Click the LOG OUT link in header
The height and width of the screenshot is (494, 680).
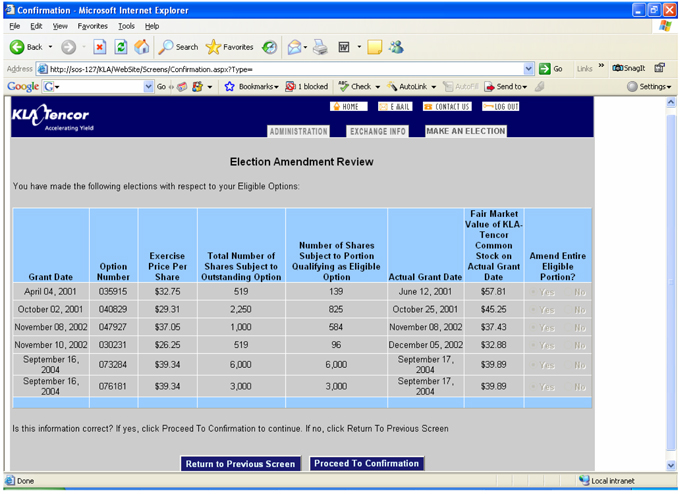pyautogui.click(x=501, y=106)
